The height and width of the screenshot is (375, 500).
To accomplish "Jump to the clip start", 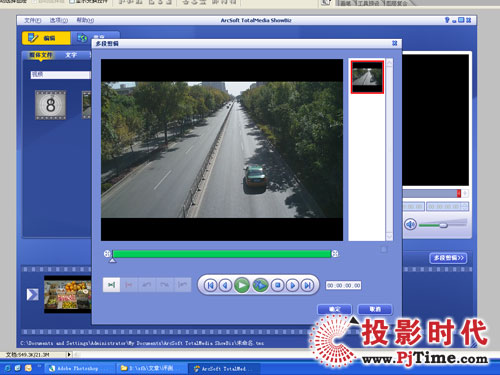I will coord(210,285).
